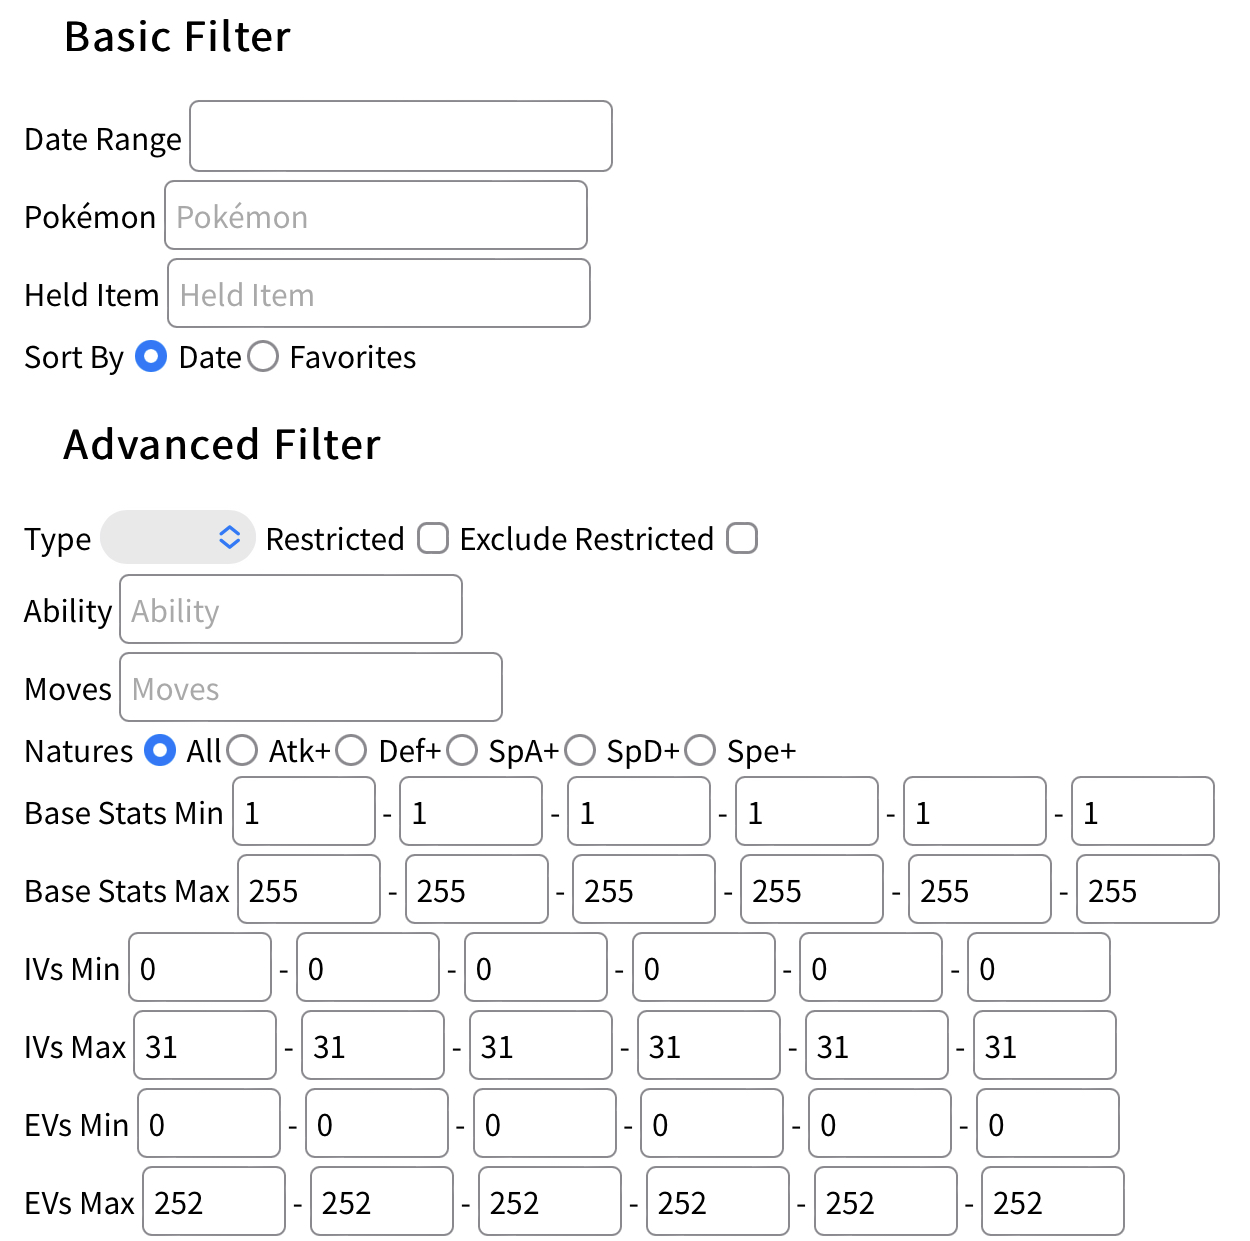The width and height of the screenshot is (1250, 1241).
Task: Focus the Pokémon search field
Action: [376, 215]
